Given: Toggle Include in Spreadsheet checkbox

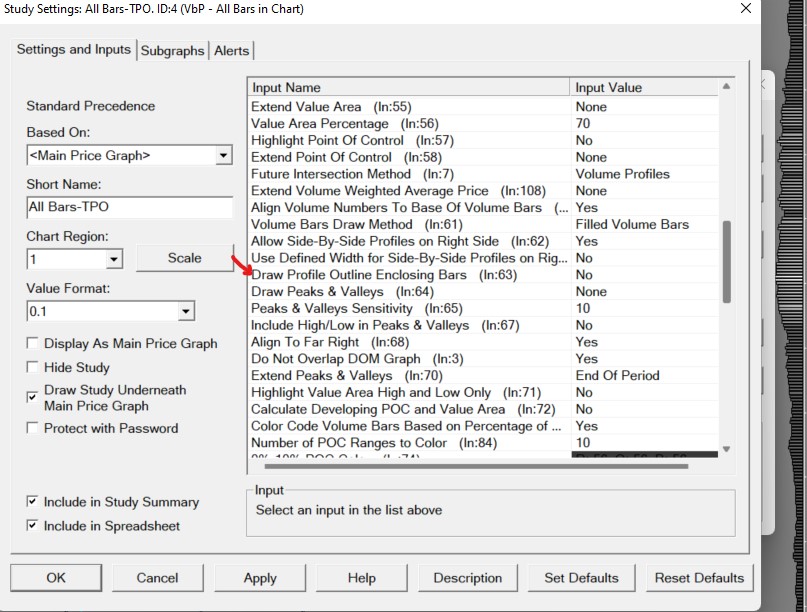Looking at the screenshot, I should coord(32,526).
